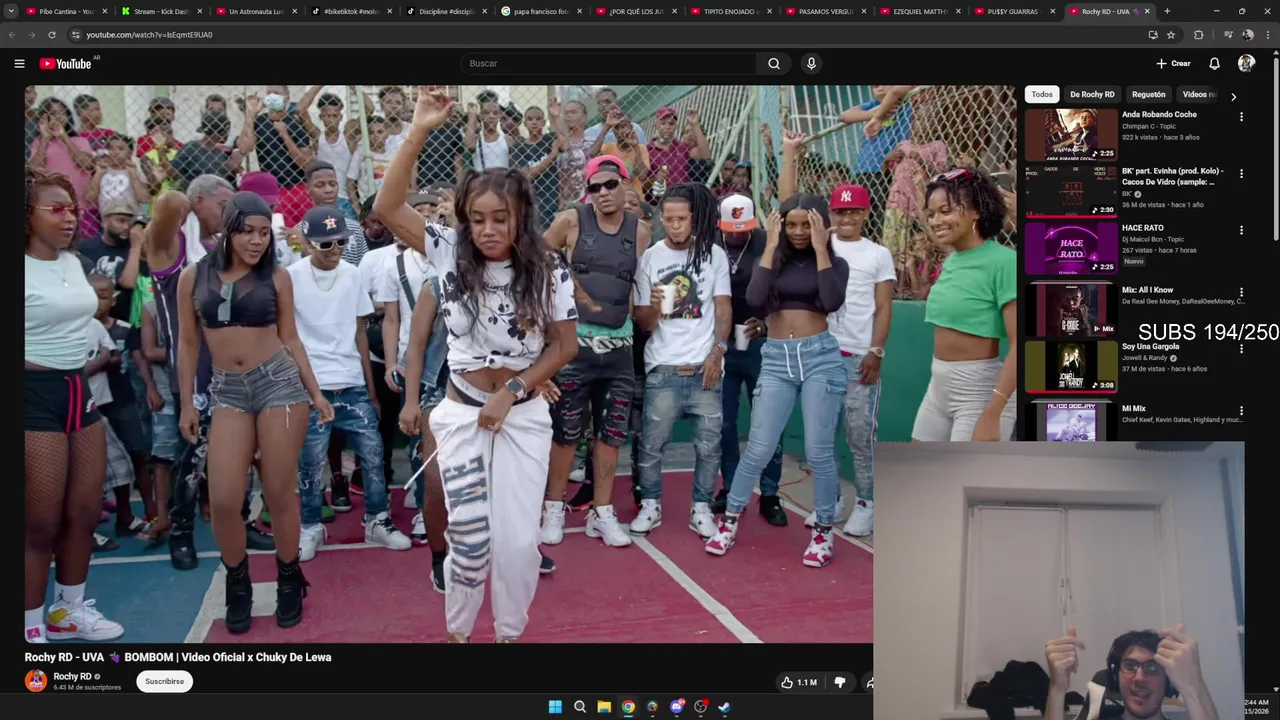Open Soy Una Gargola video title
The height and width of the screenshot is (720, 1280).
pos(1150,346)
